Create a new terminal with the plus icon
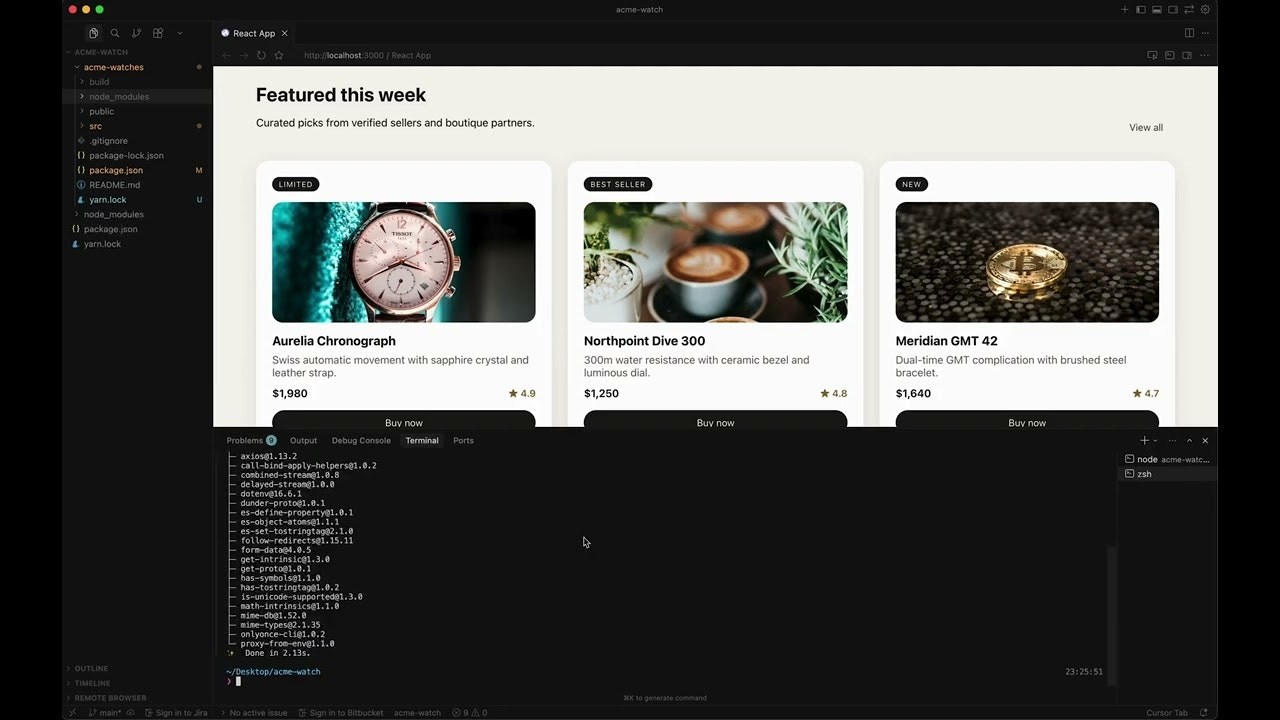Viewport: 1280px width, 720px height. pos(1144,441)
